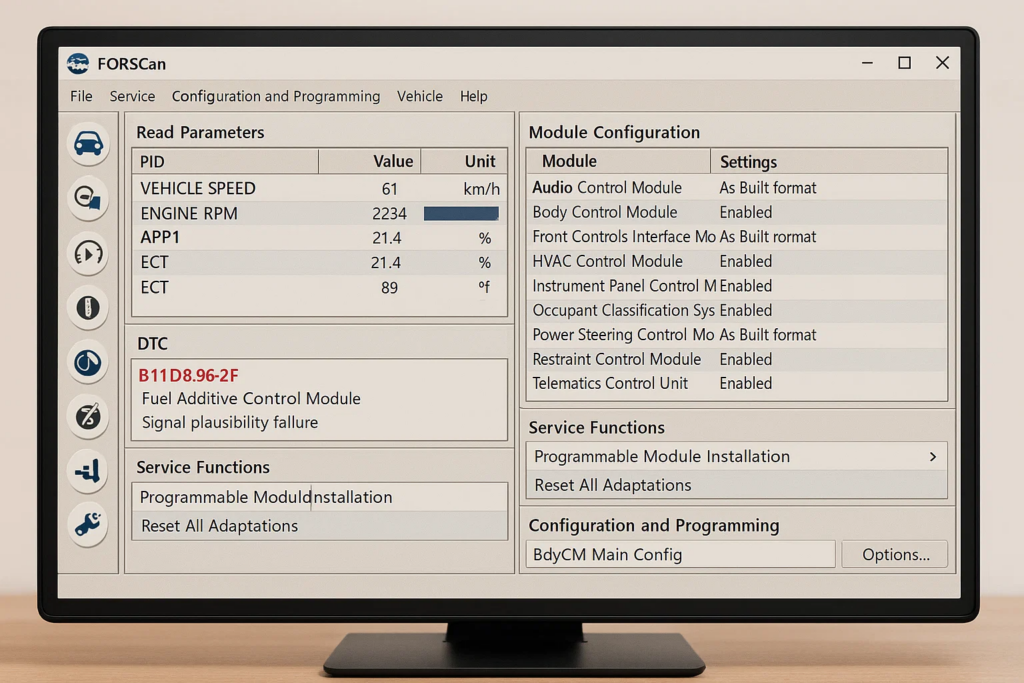The height and width of the screenshot is (683, 1024).
Task: Click the Settings column header
Action: (829, 161)
